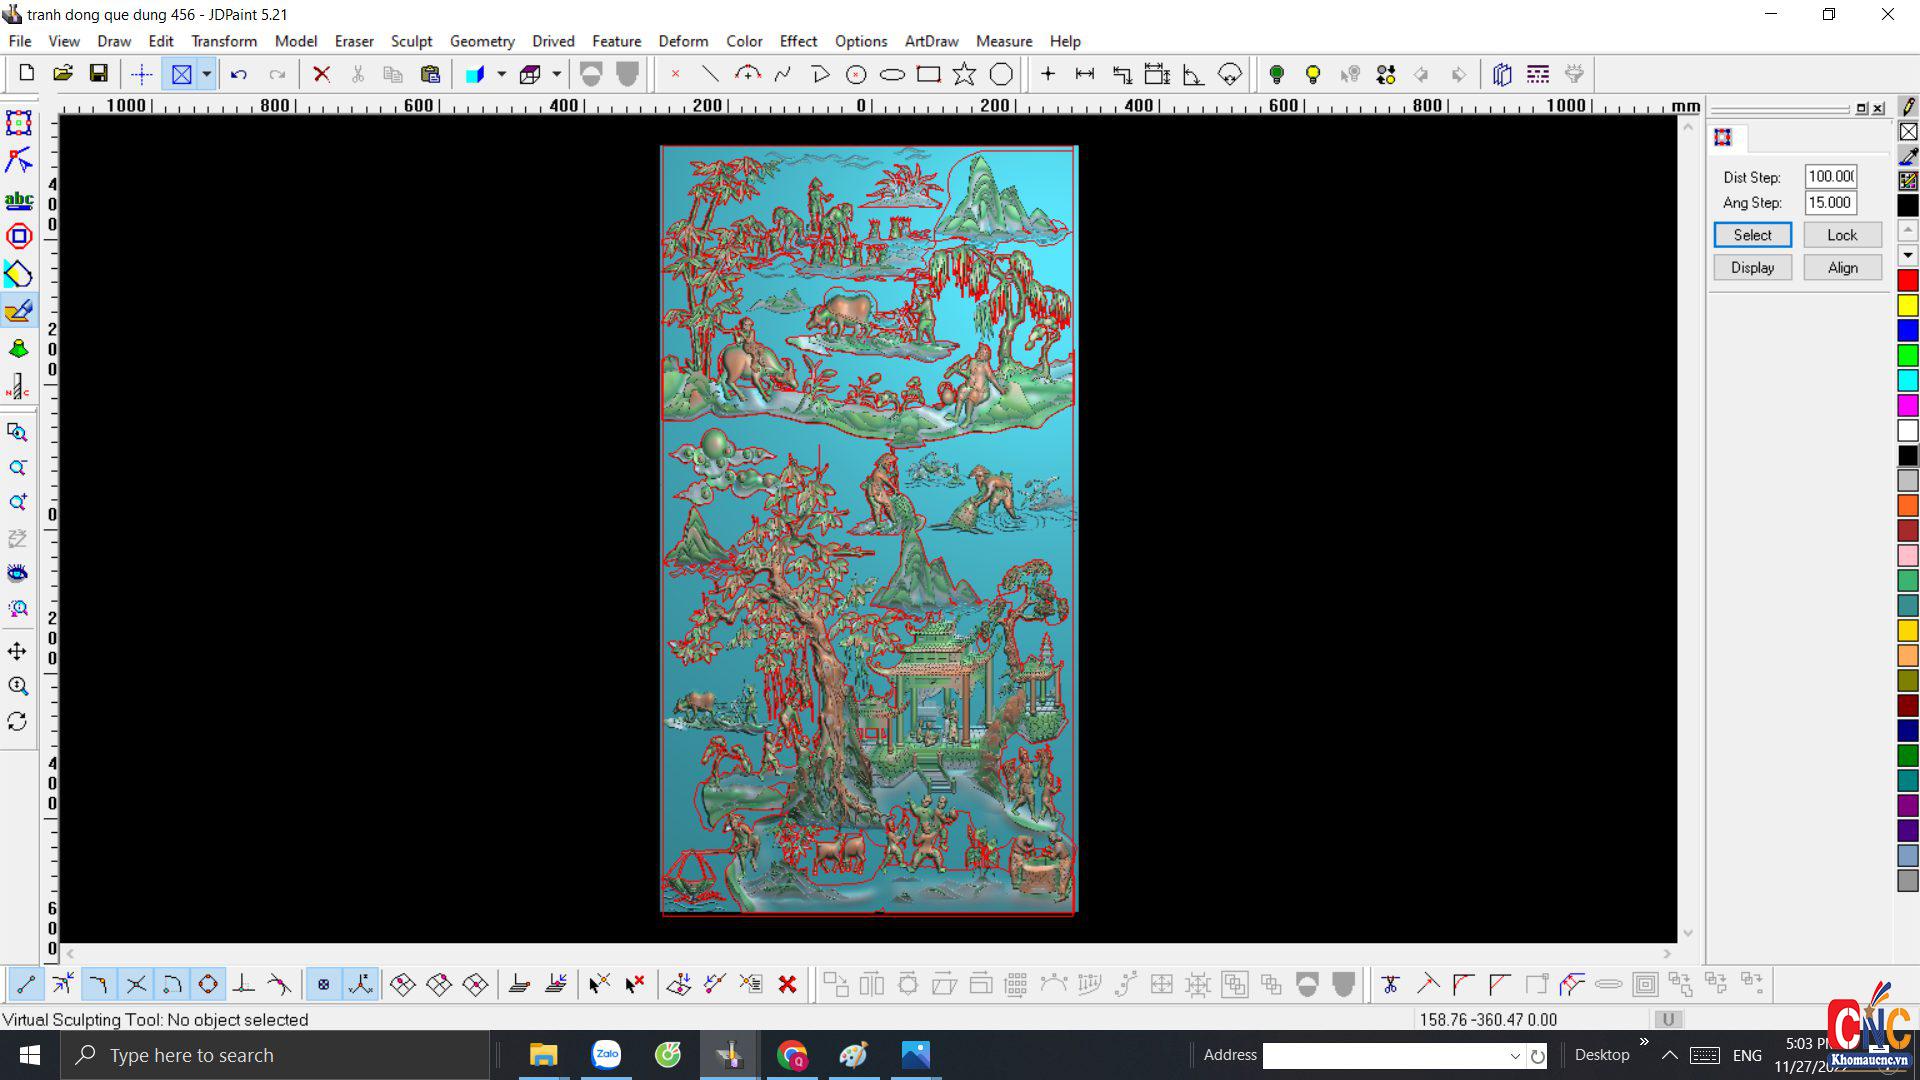Select the star shape drawing tool
The height and width of the screenshot is (1080, 1920).
pos(964,74)
